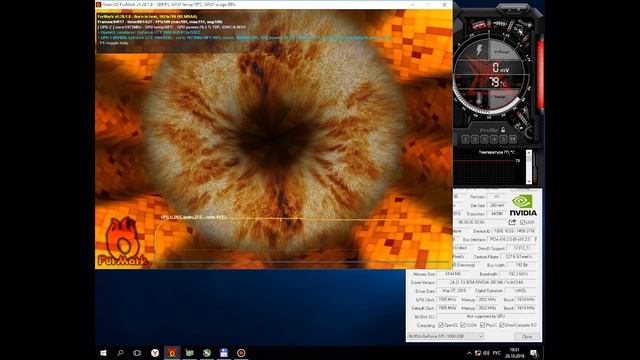Screen dimensions: 640x360
Task: Click the red vertical meter bar
Action: [x=540, y=73]
